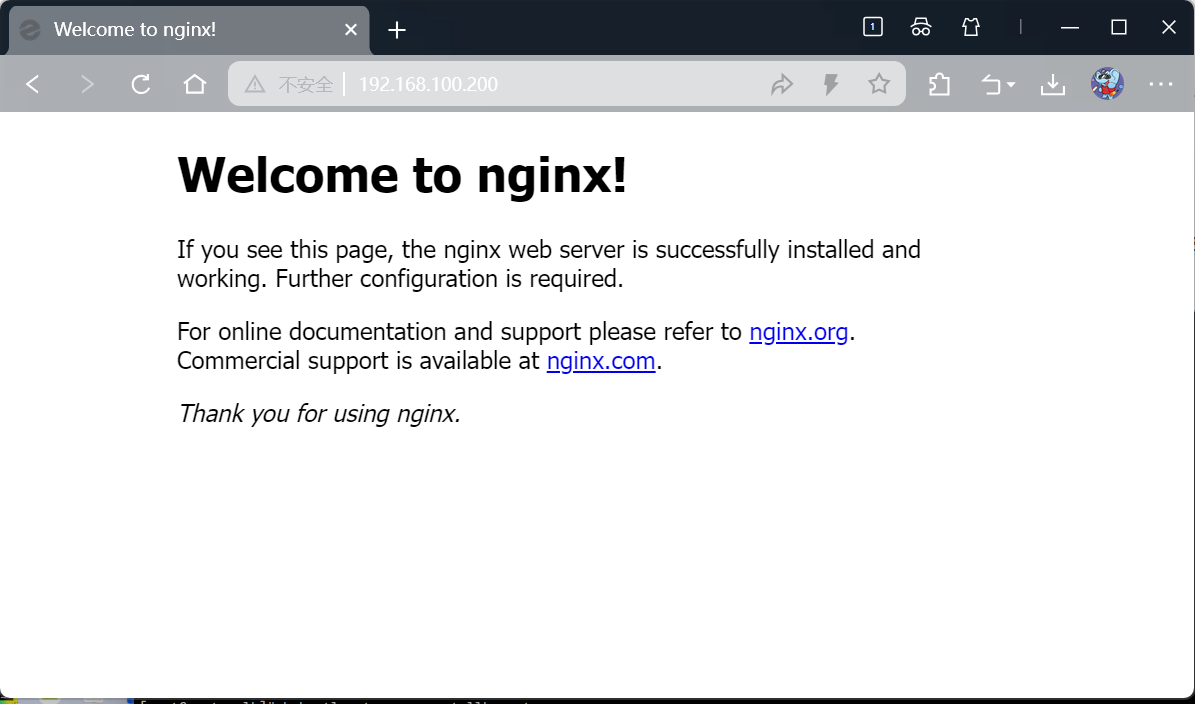Select the Welcome to nginx! tab
This screenshot has width=1195, height=704.
coord(189,30)
